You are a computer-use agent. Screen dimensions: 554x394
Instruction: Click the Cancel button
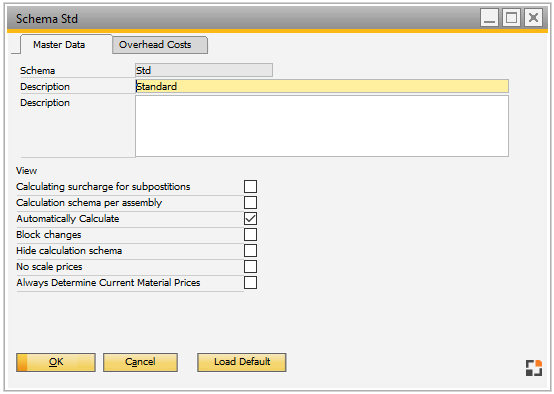coord(140,362)
